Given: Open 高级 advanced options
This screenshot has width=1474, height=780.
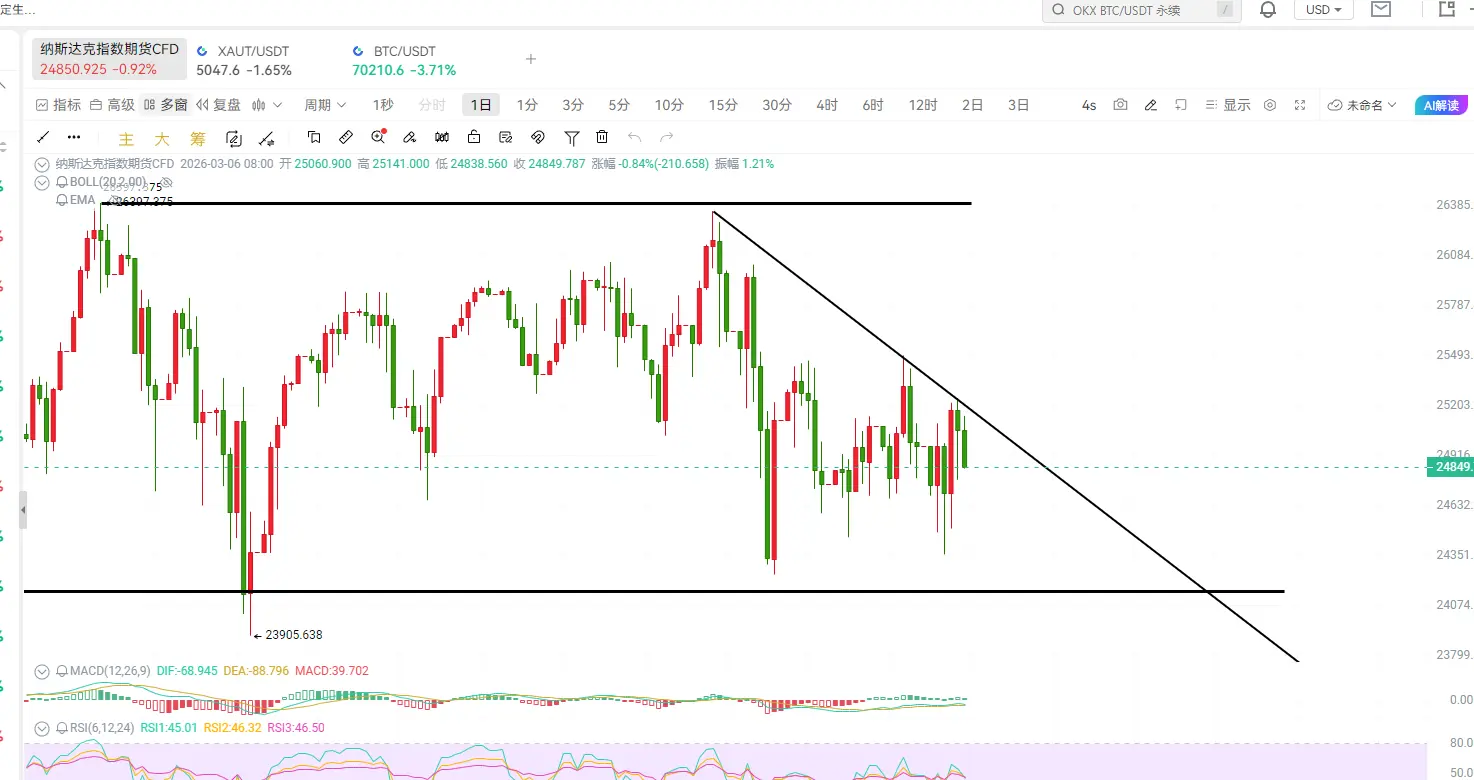Looking at the screenshot, I should [112, 105].
